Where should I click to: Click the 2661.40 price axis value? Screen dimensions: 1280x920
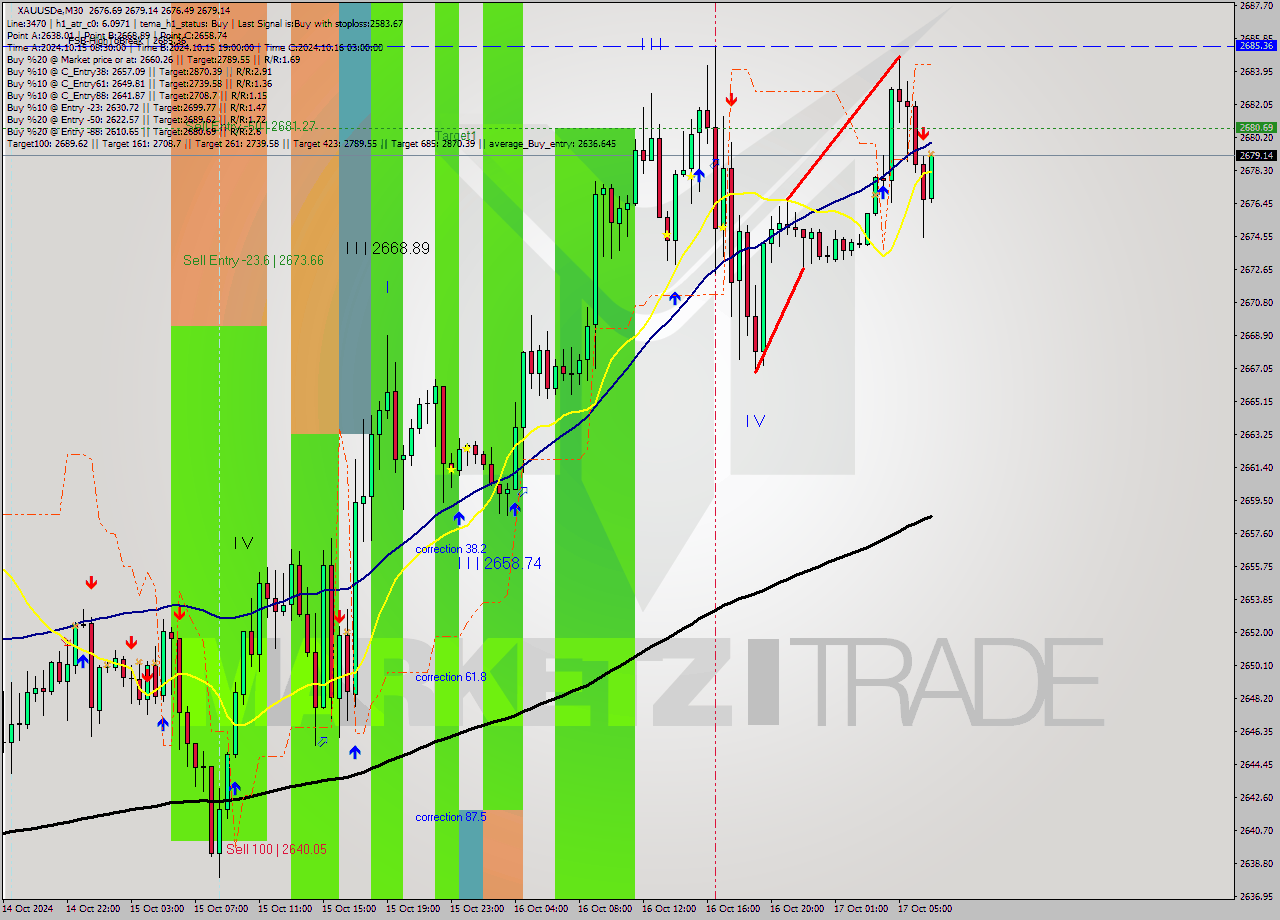click(1256, 467)
